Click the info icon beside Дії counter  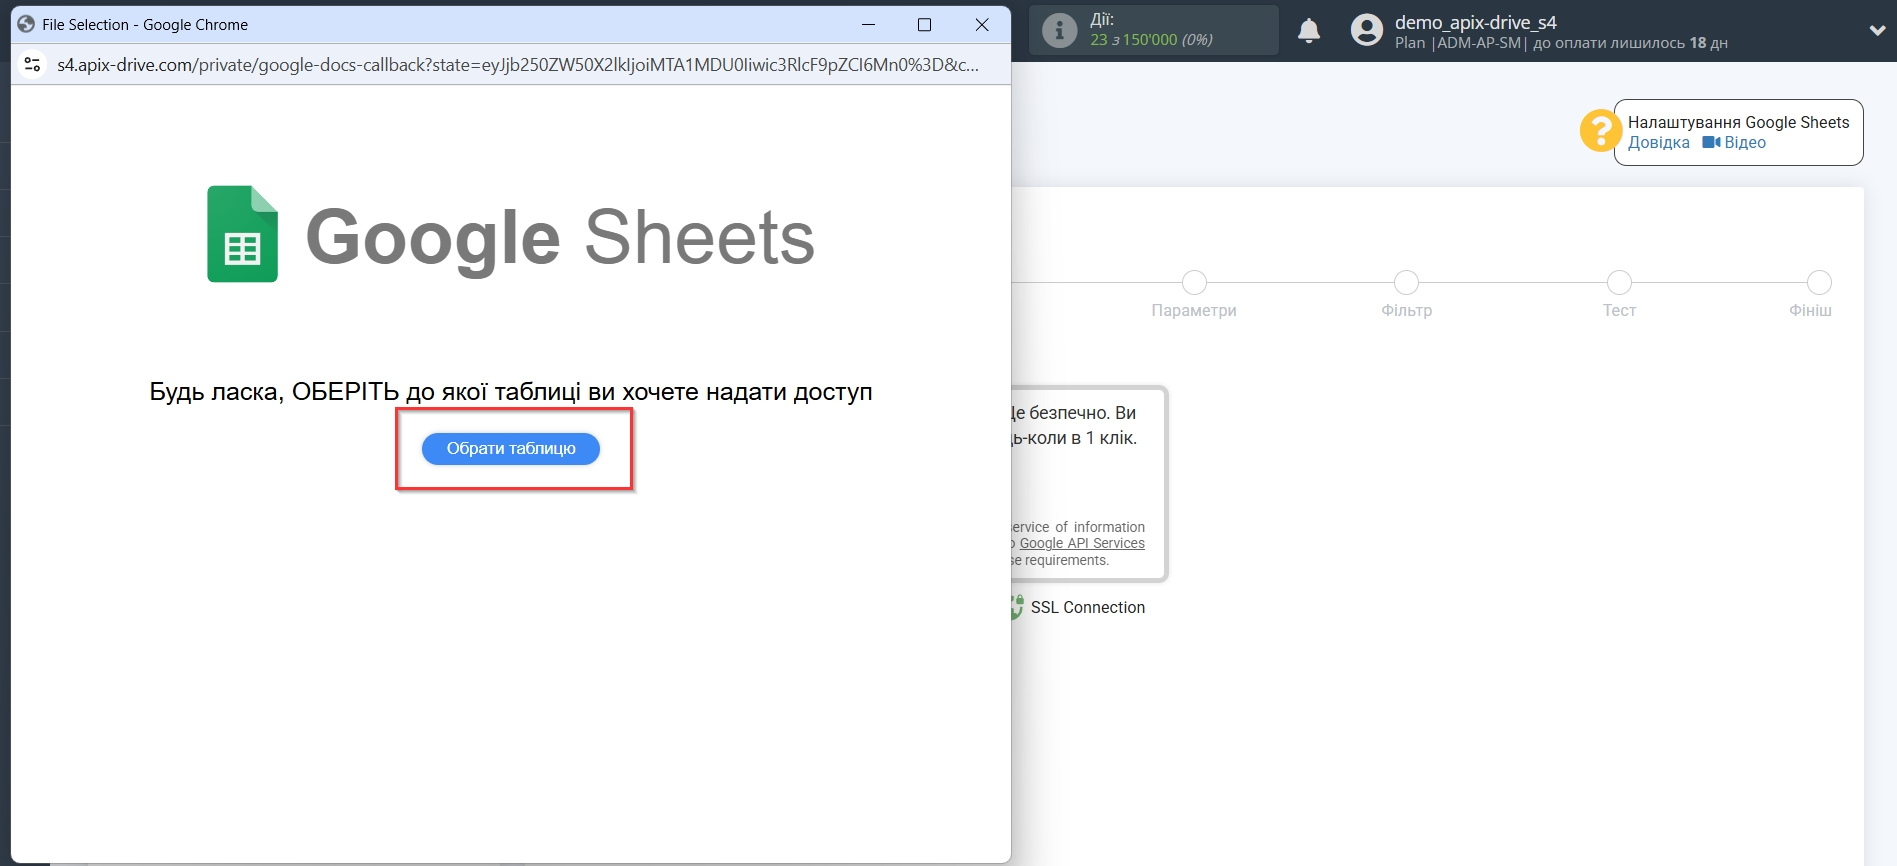pos(1059,30)
